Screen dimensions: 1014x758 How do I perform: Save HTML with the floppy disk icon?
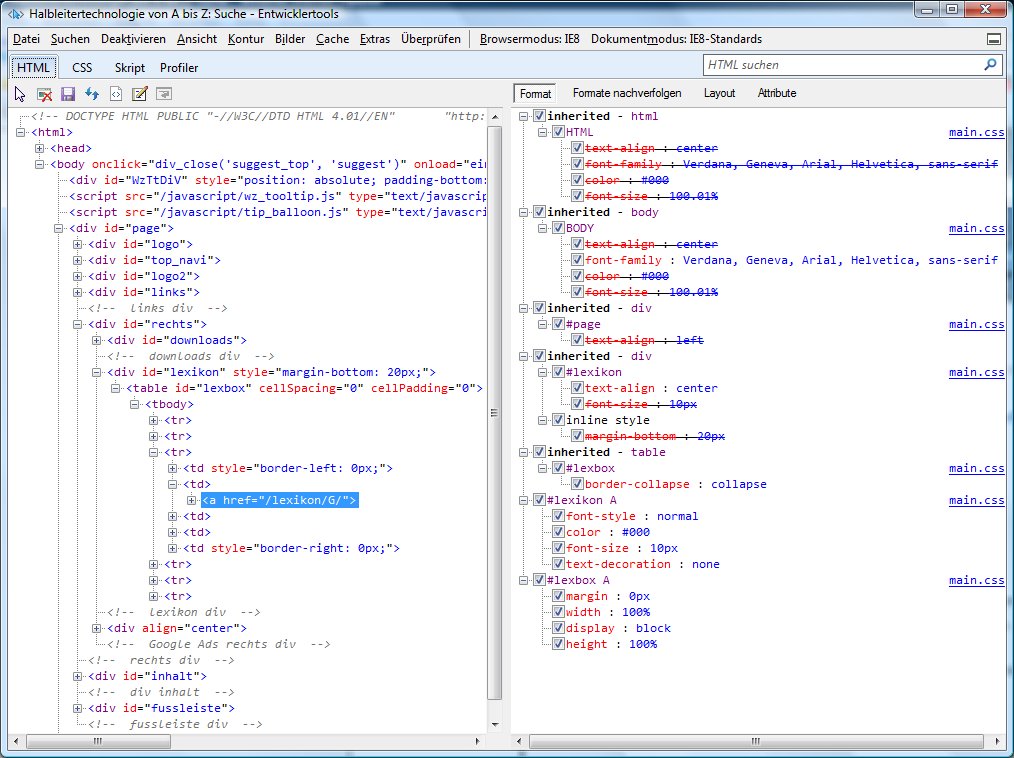[x=68, y=94]
